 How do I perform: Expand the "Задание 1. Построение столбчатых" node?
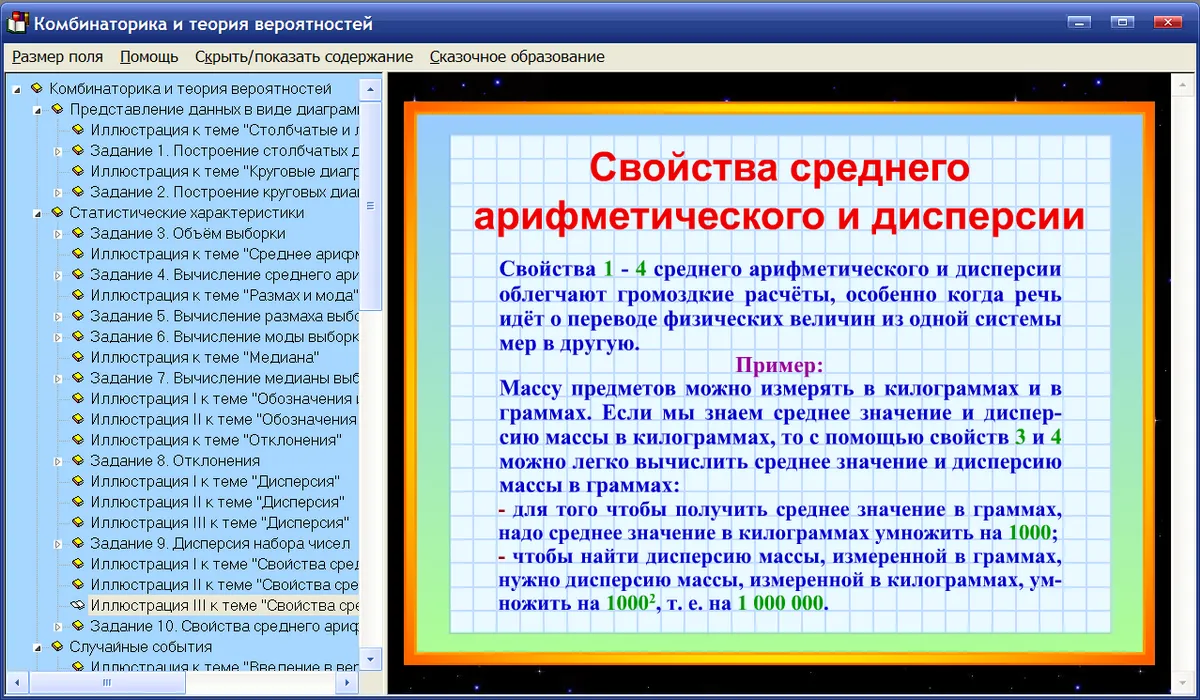[x=58, y=151]
